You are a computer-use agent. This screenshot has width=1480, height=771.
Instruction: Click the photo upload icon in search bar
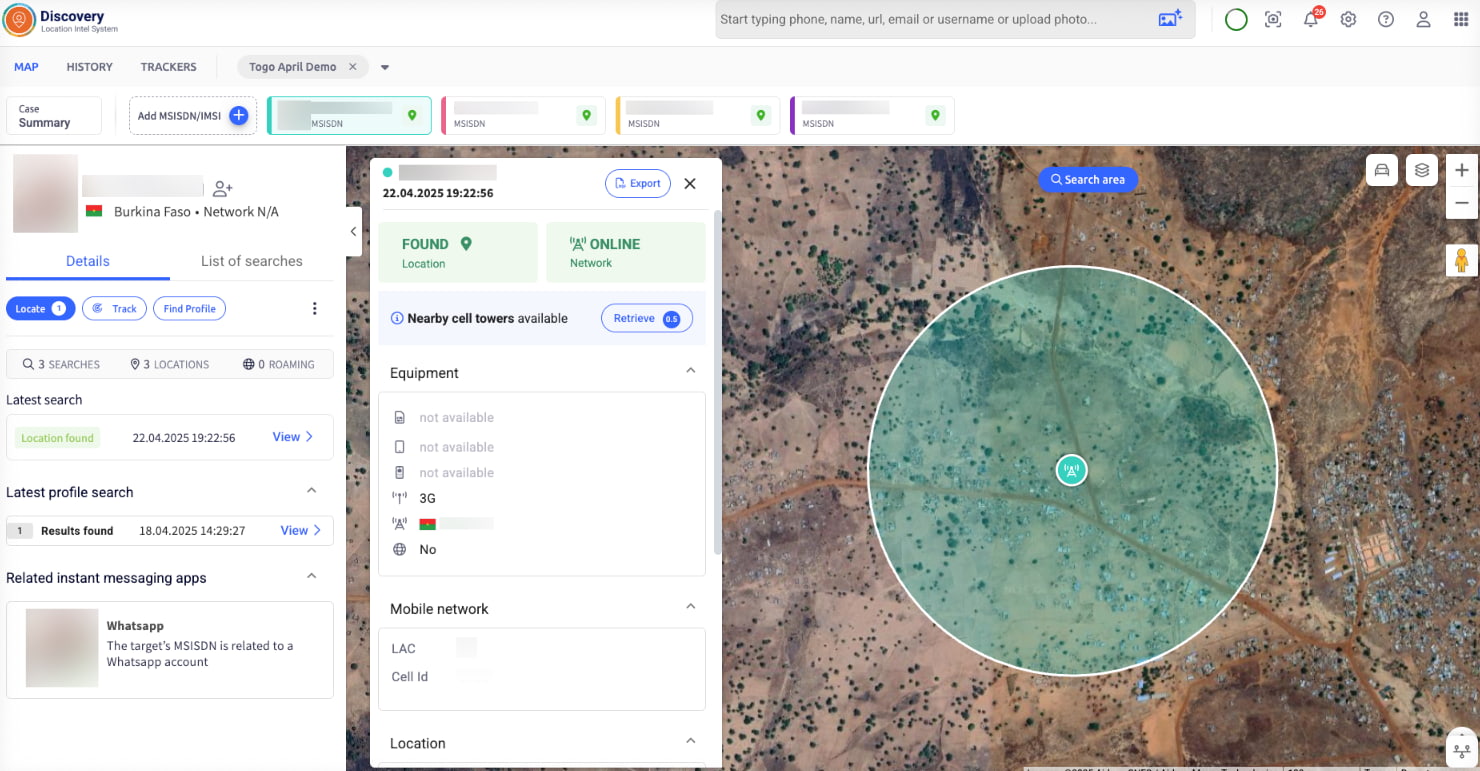pyautogui.click(x=1169, y=19)
